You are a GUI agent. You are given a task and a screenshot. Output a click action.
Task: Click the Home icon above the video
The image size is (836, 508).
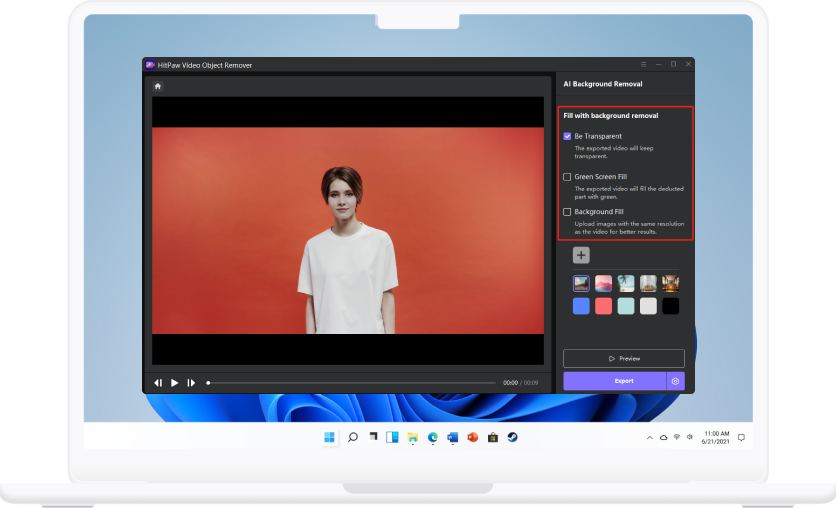point(157,86)
